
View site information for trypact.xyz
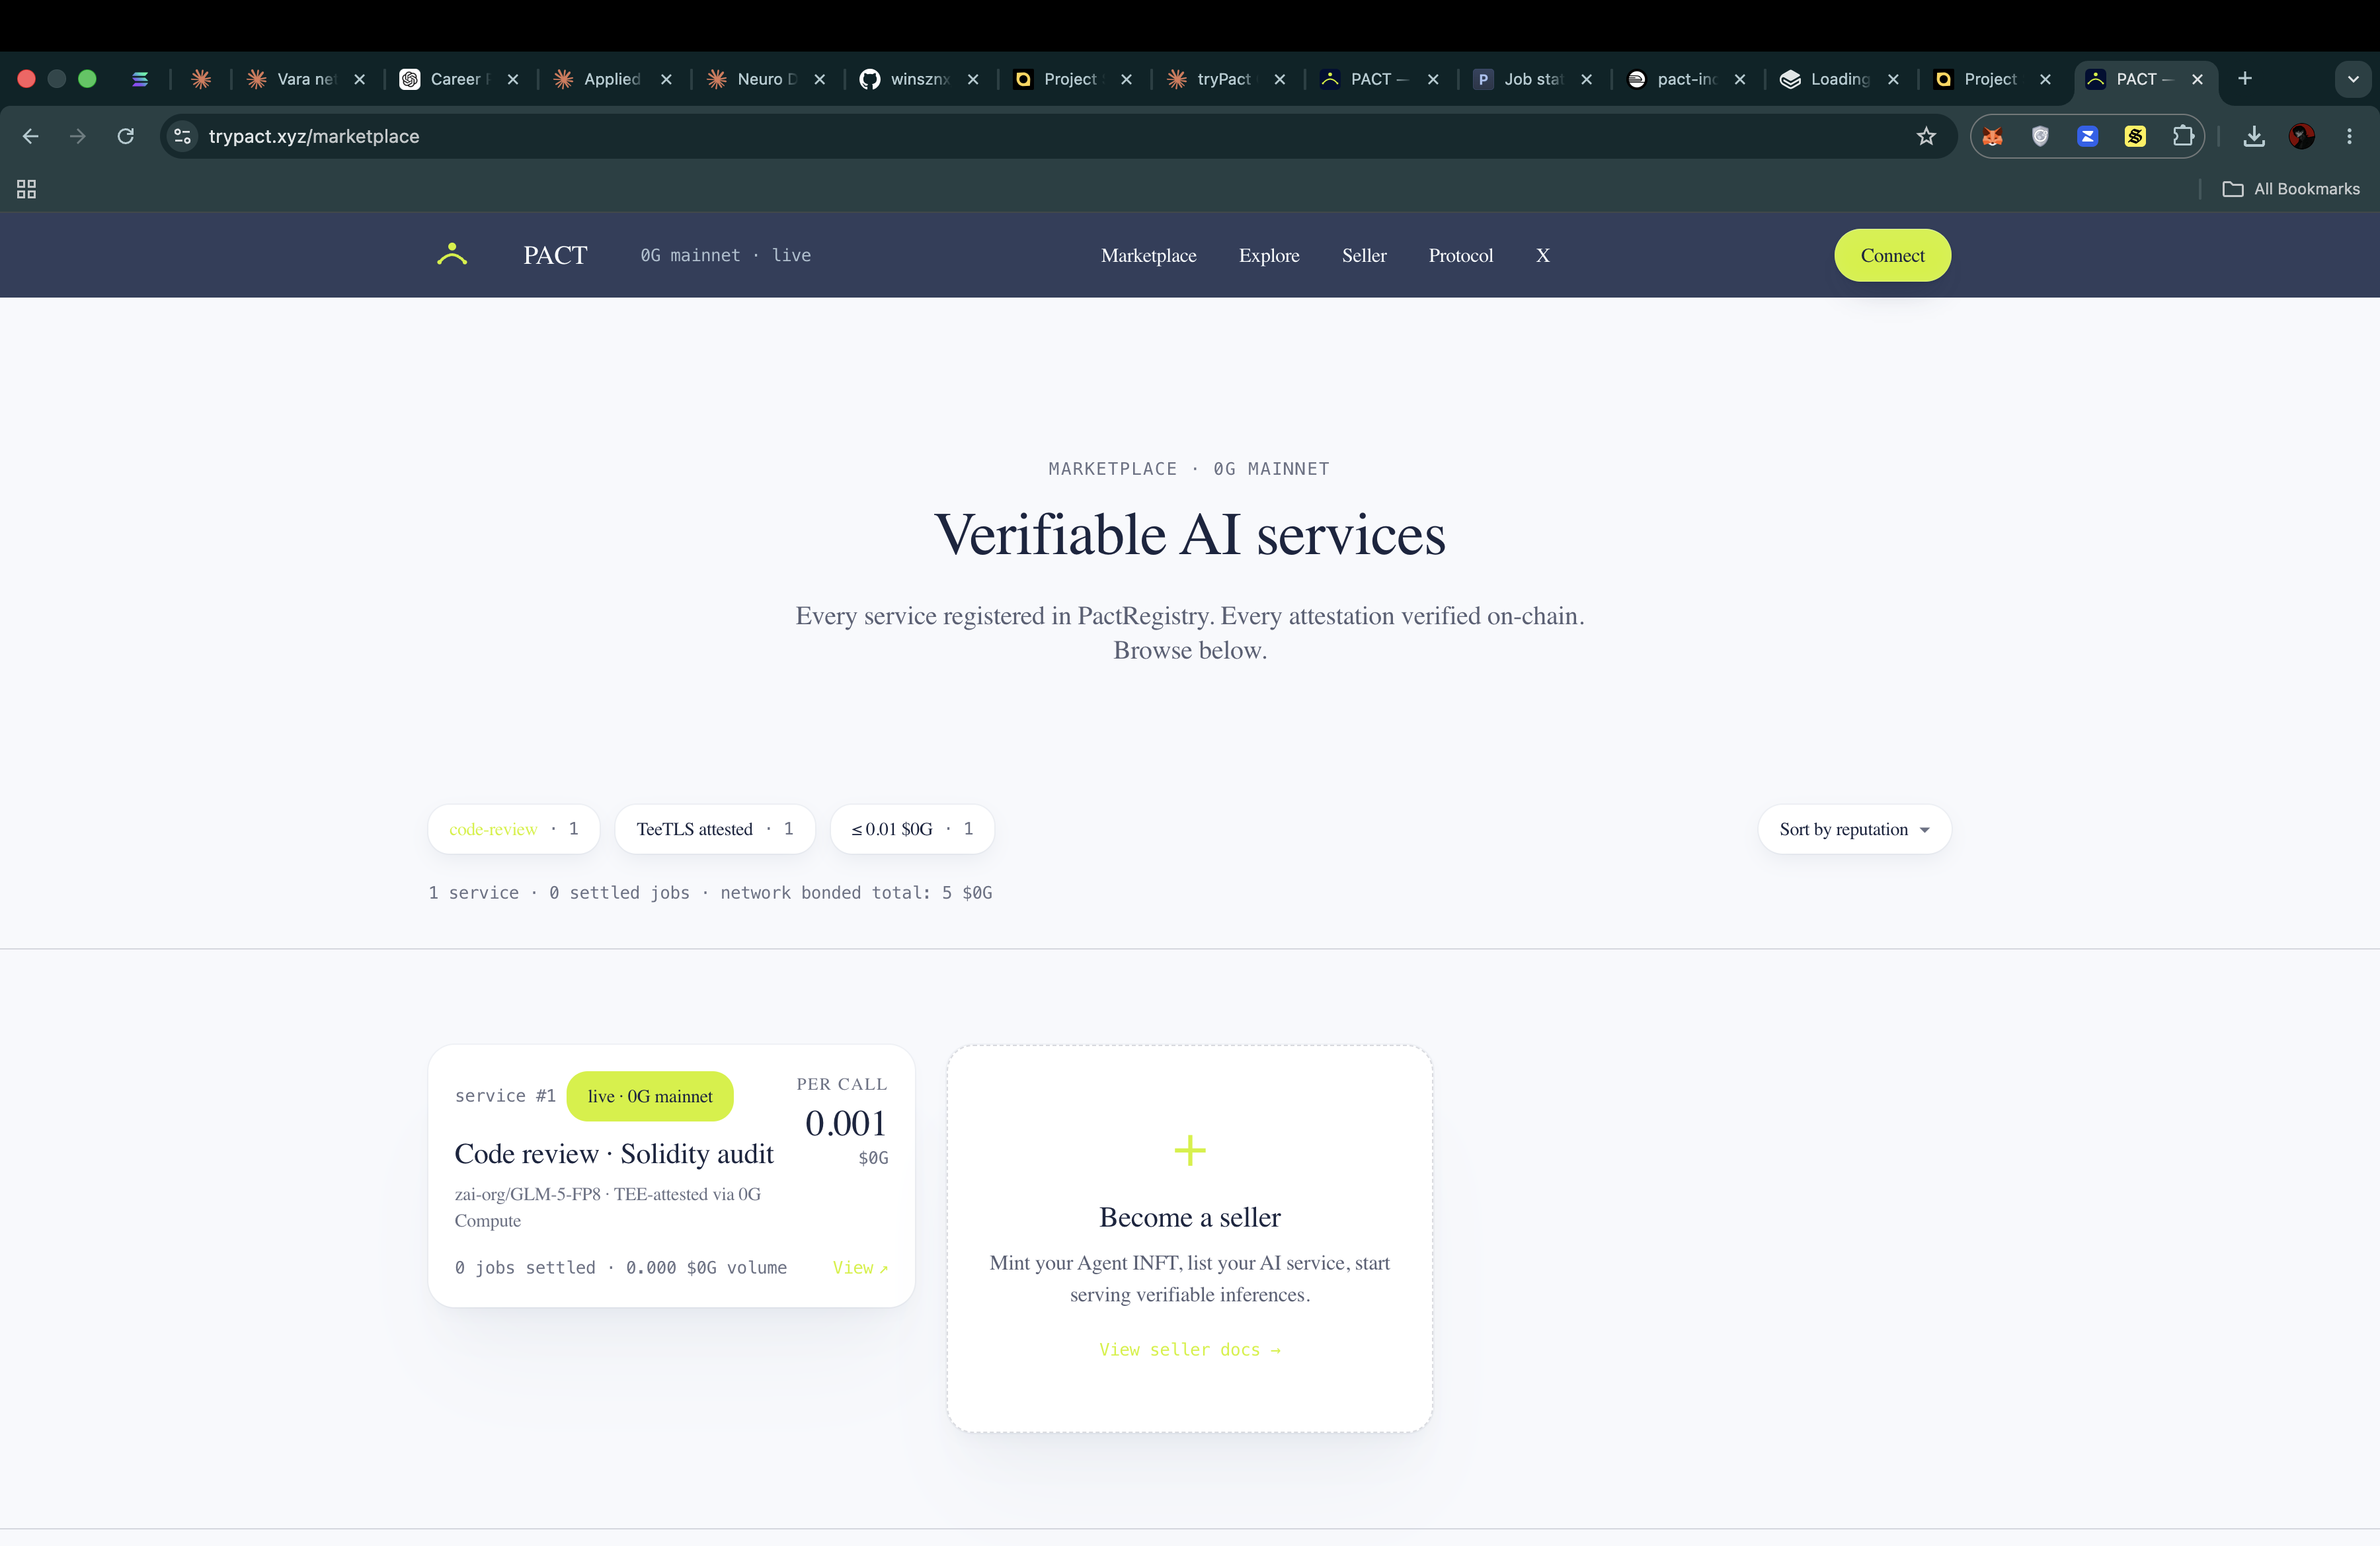click(x=182, y=136)
